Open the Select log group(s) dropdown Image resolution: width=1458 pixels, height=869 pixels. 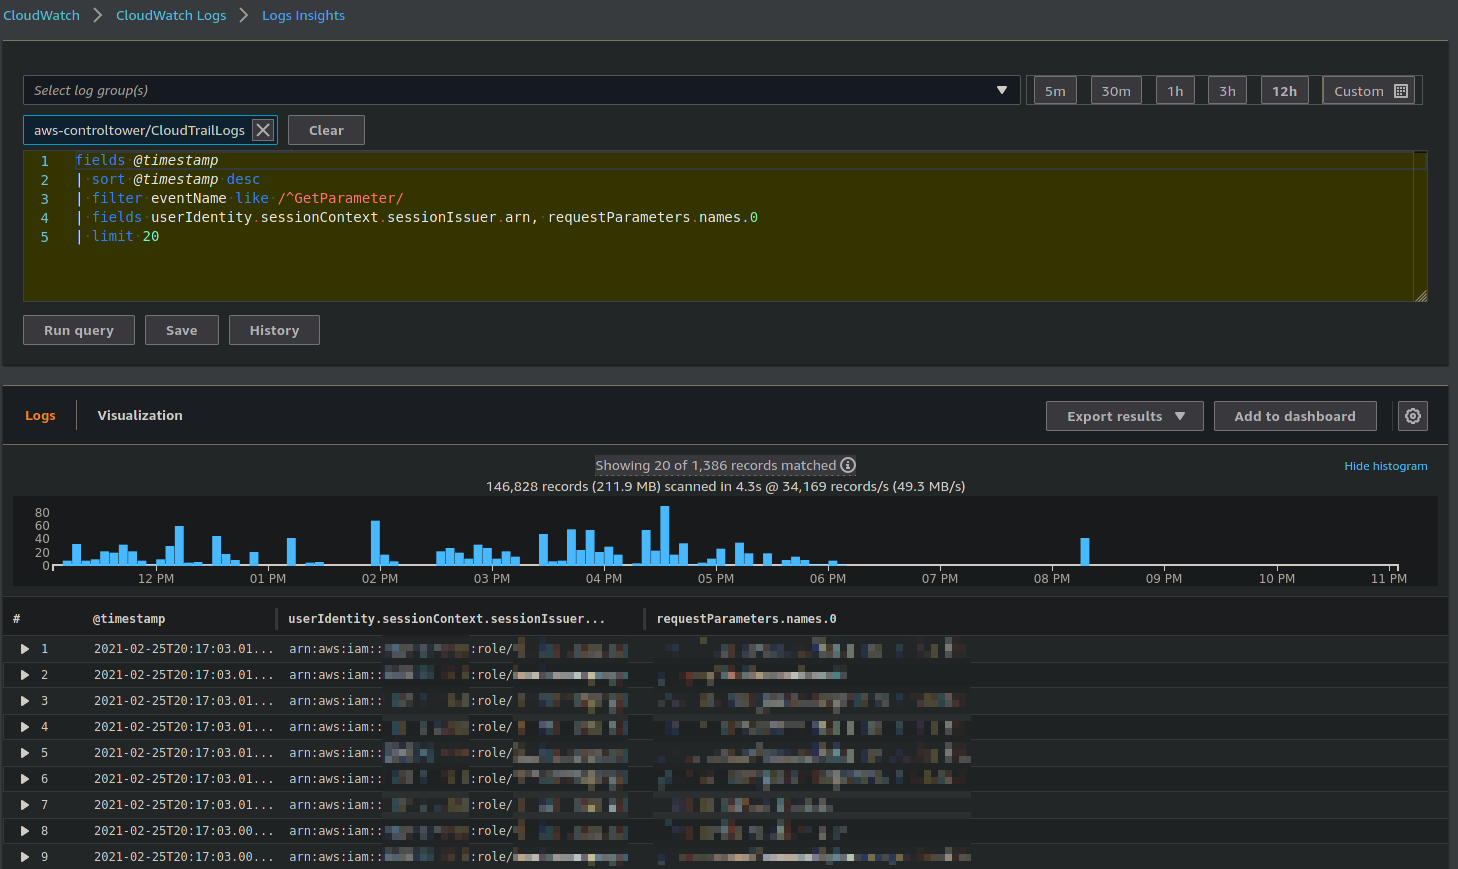521,90
